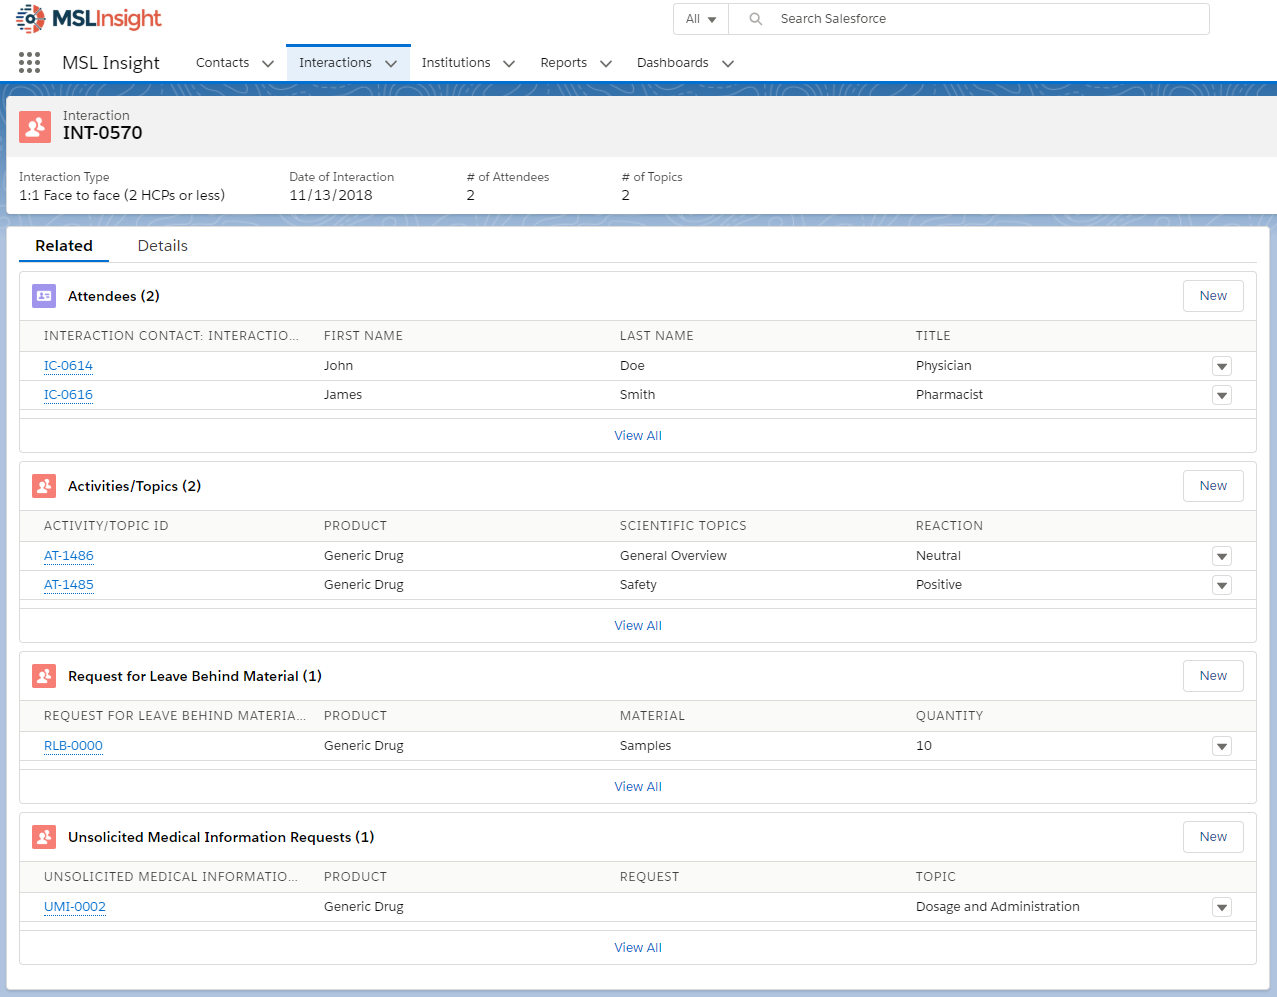Click the Unsolicited Medical Information Requests icon
Image resolution: width=1277 pixels, height=997 pixels.
43,837
